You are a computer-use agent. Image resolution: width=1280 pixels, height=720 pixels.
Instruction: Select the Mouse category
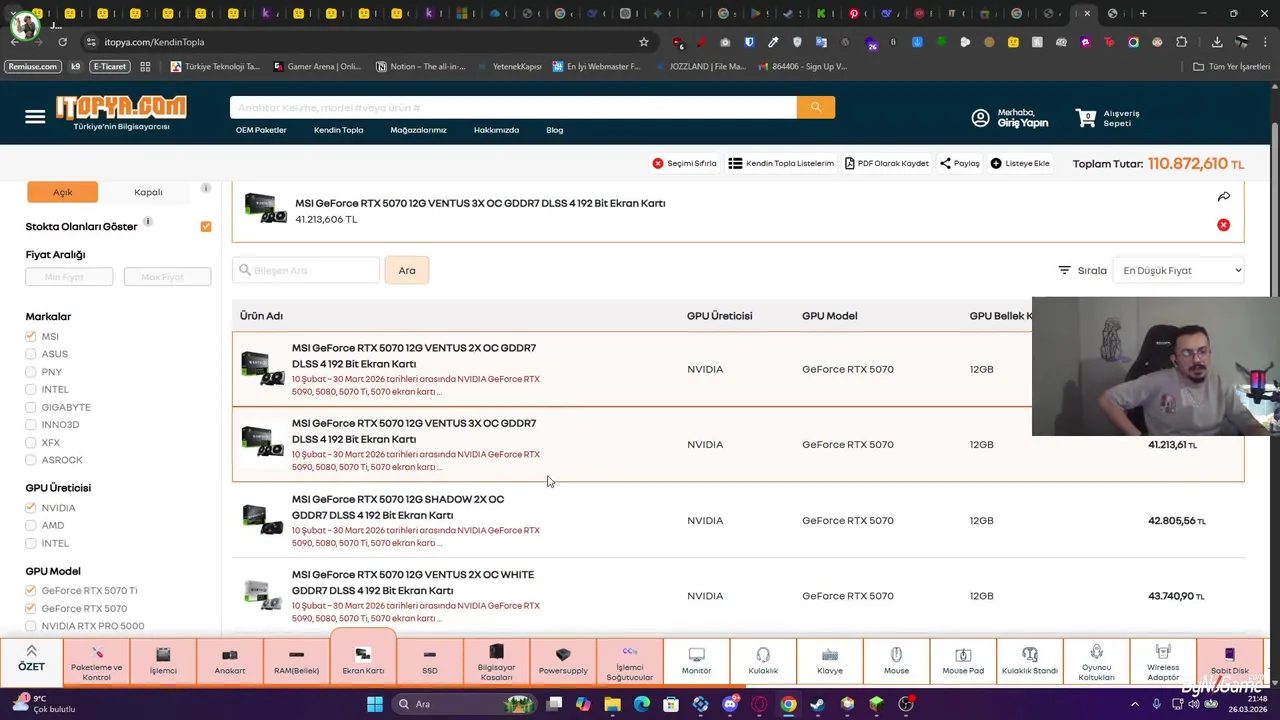896,660
